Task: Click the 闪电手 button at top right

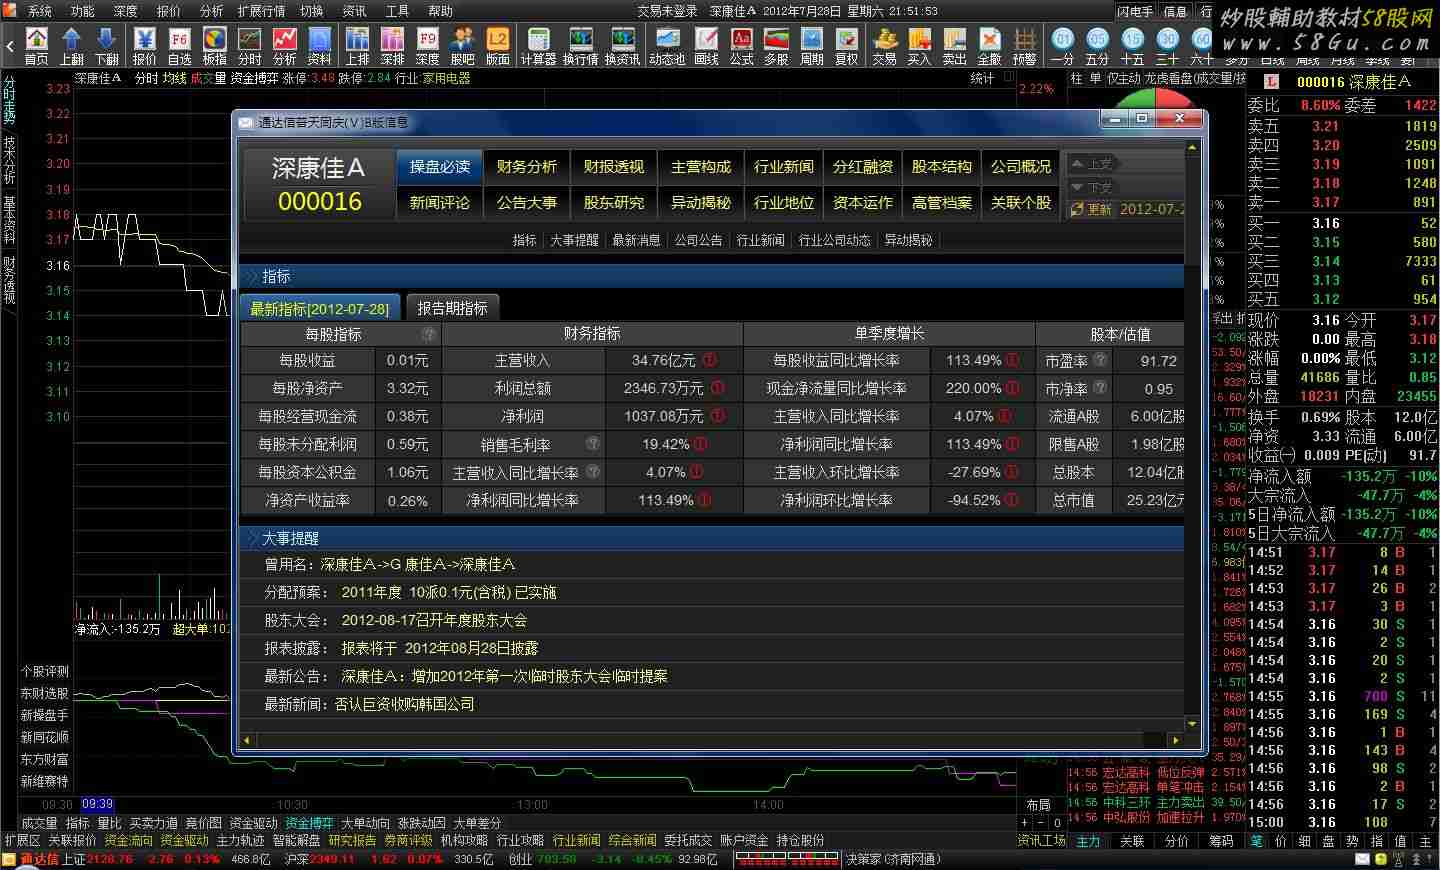Action: (1135, 11)
